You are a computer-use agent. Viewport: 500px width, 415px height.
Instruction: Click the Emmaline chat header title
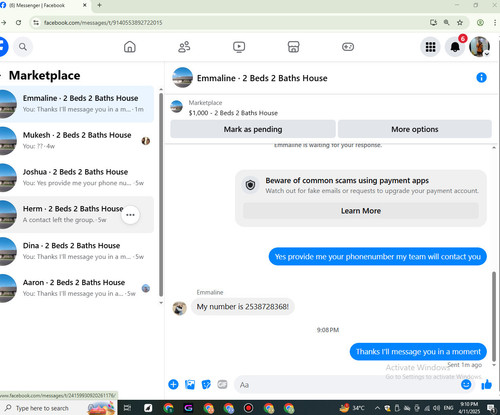[x=262, y=78]
